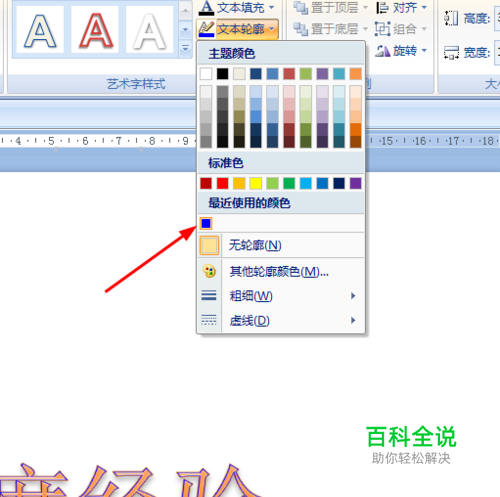Pick tan theme color swatch
This screenshot has width=500, height=497.
[x=239, y=74]
